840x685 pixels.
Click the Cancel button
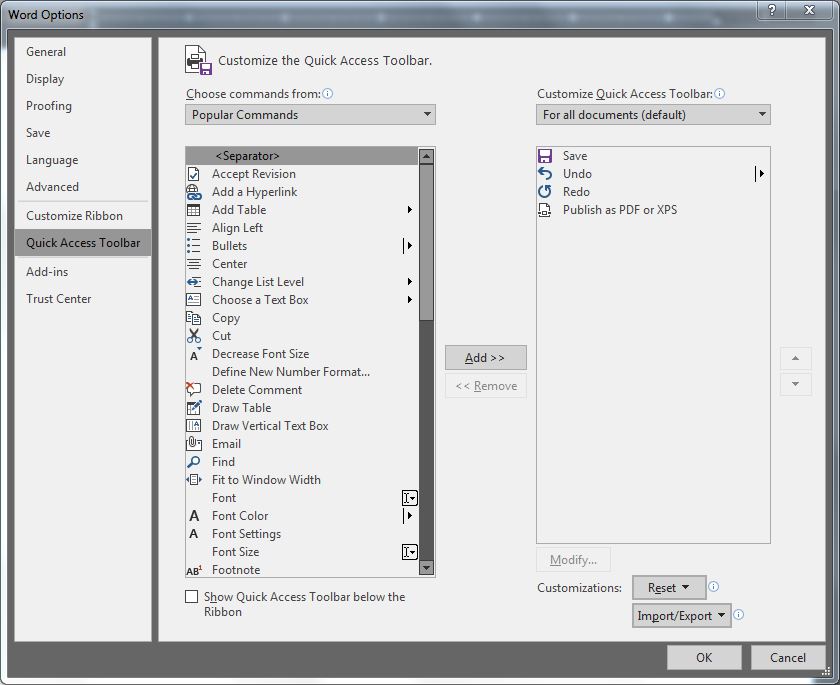(x=788, y=658)
